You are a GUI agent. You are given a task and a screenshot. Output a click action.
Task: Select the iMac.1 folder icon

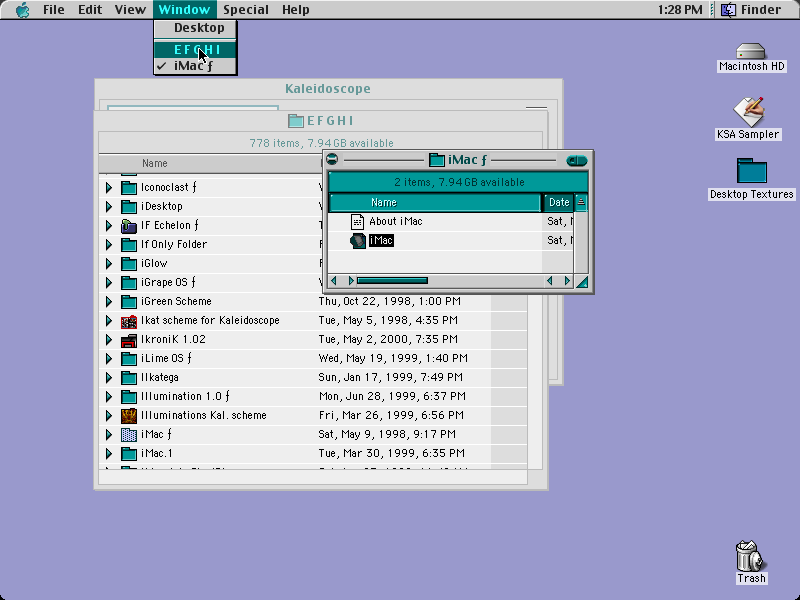(129, 454)
